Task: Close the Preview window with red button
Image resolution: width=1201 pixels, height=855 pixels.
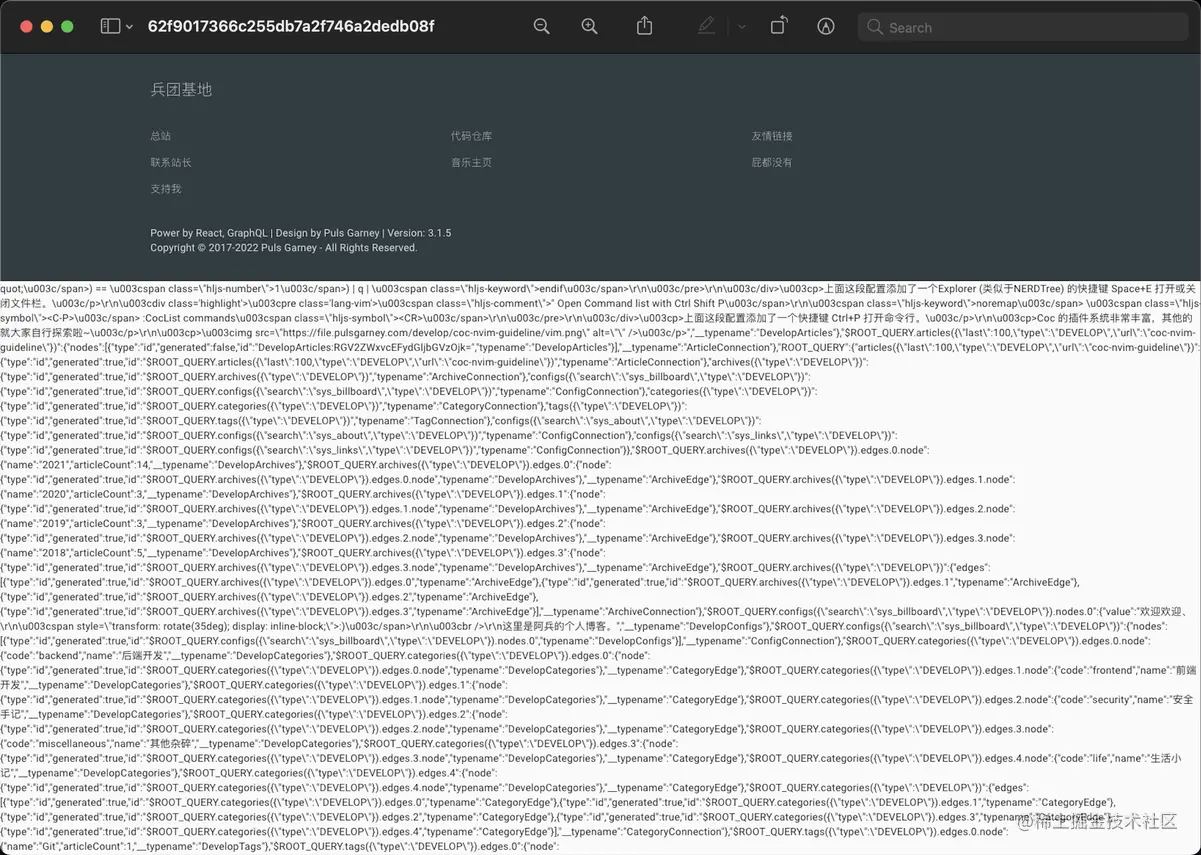Action: tap(26, 27)
